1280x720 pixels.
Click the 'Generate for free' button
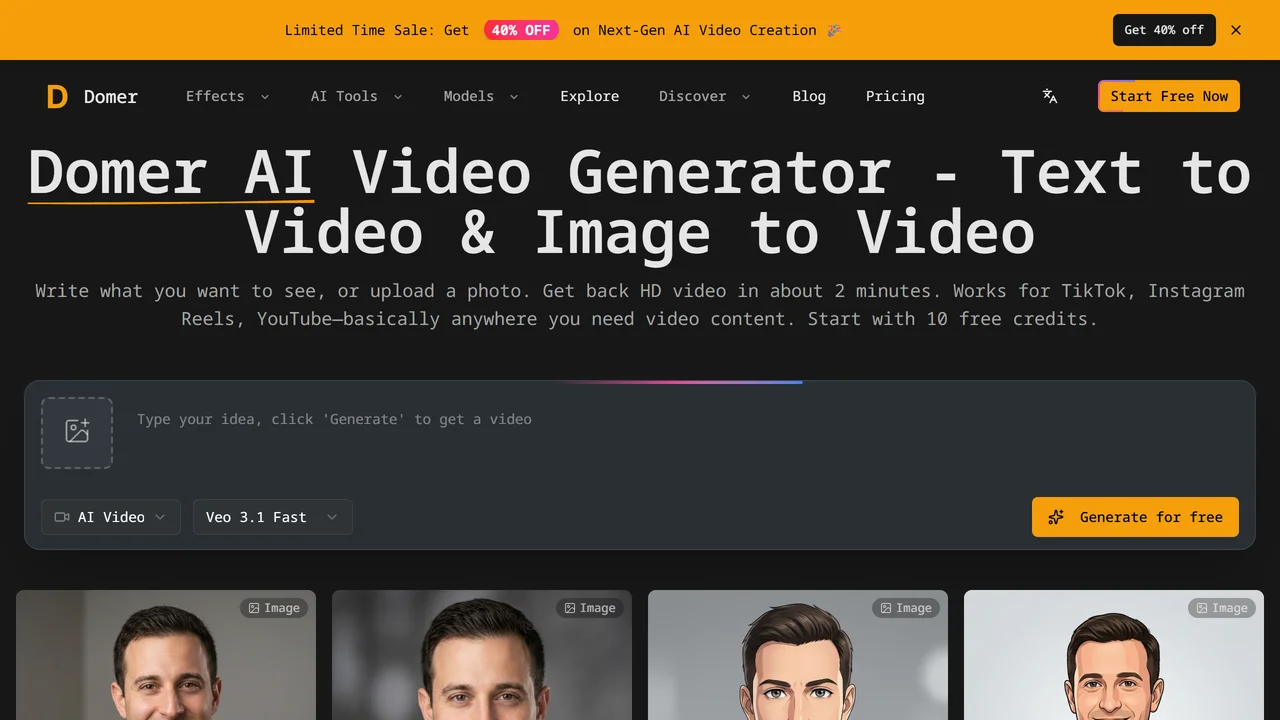coord(1135,517)
